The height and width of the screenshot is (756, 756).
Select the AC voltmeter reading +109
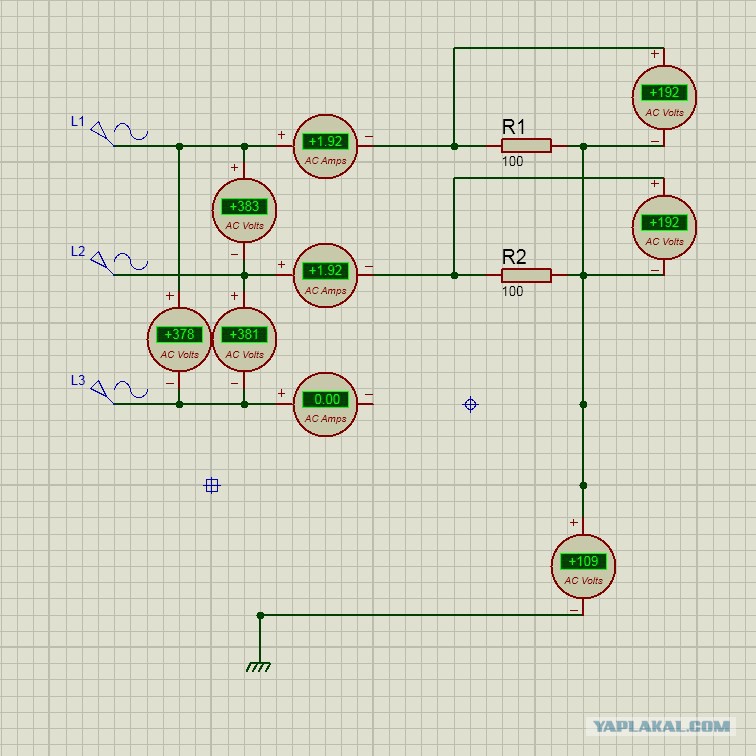pyautogui.click(x=583, y=566)
